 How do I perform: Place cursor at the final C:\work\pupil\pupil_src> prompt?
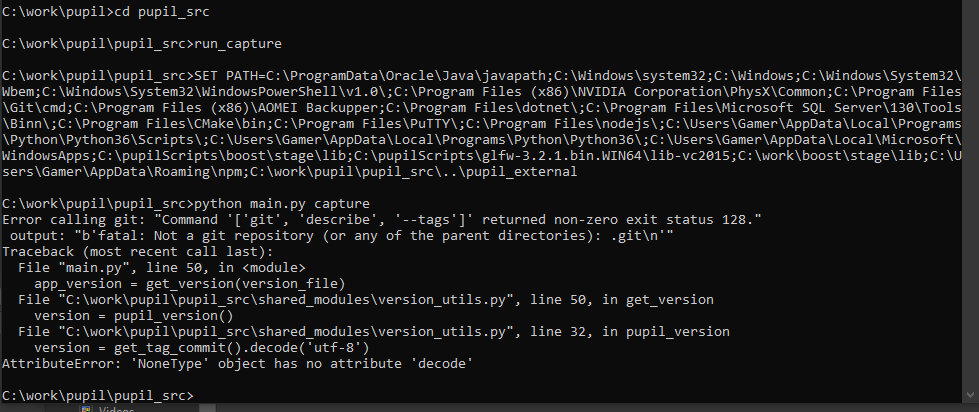click(x=99, y=396)
